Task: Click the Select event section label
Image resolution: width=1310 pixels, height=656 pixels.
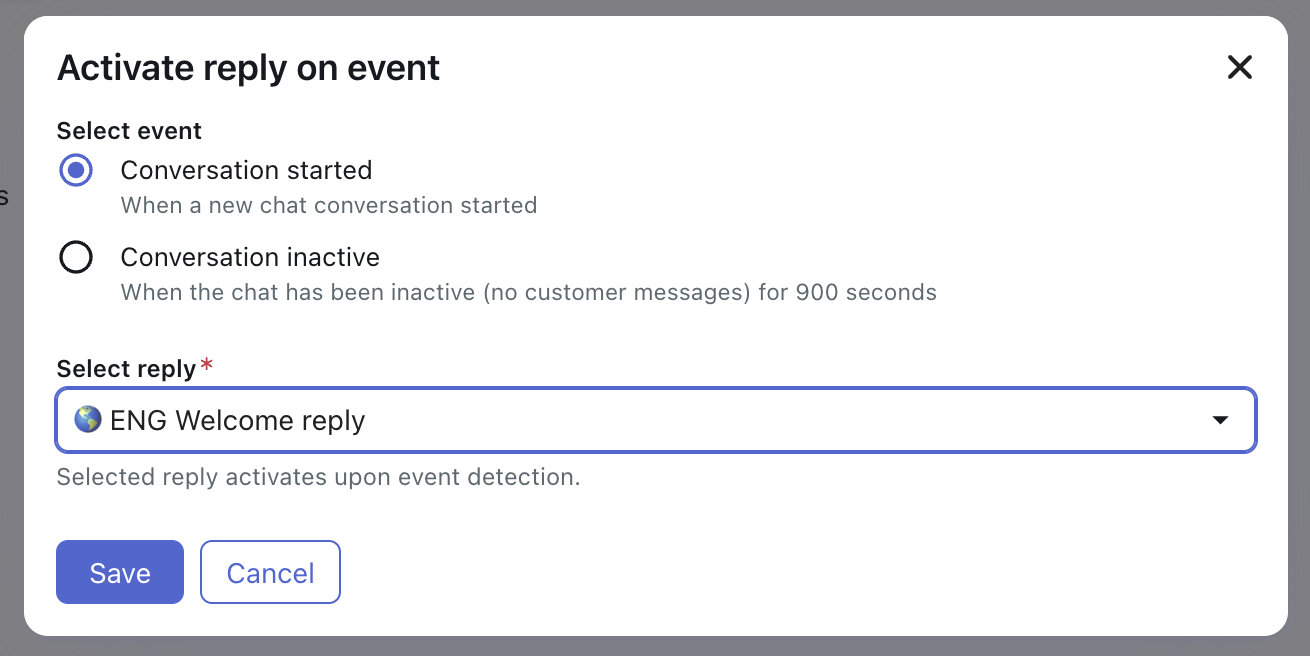Action: click(129, 131)
